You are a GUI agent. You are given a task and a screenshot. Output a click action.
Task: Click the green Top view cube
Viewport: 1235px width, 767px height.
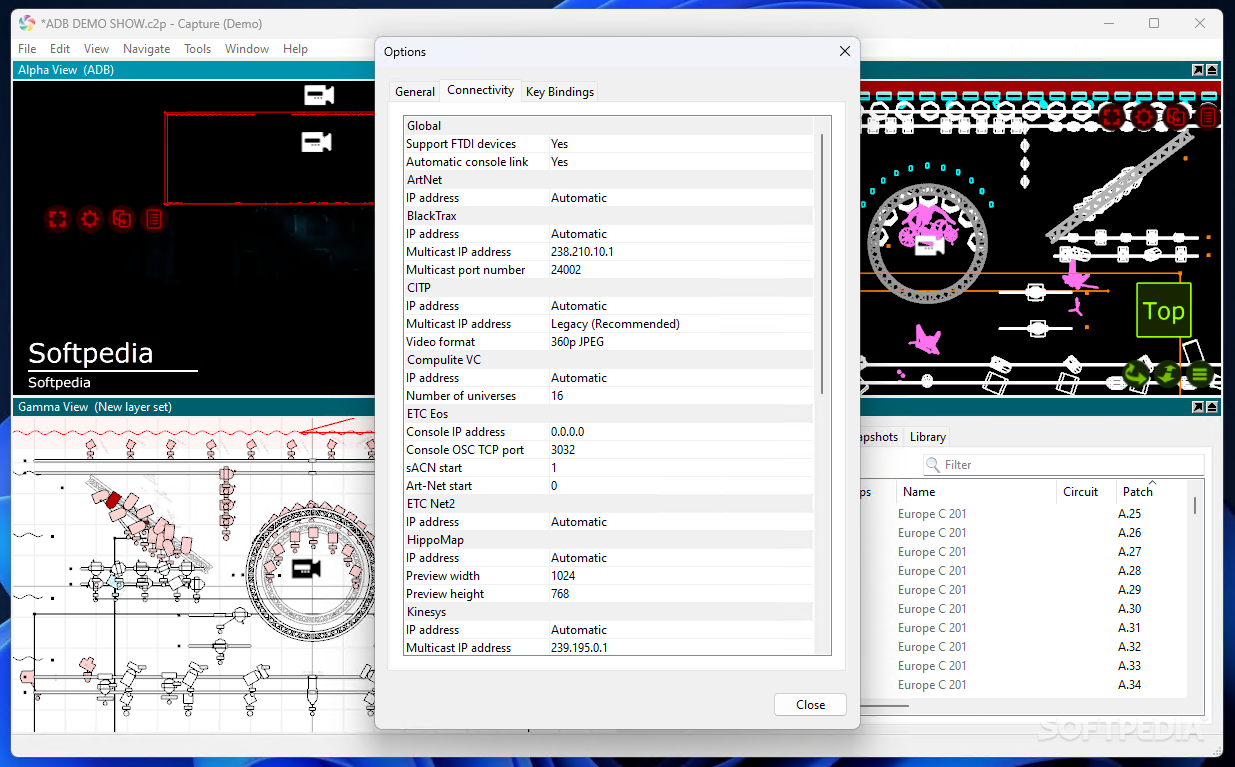tap(1164, 310)
